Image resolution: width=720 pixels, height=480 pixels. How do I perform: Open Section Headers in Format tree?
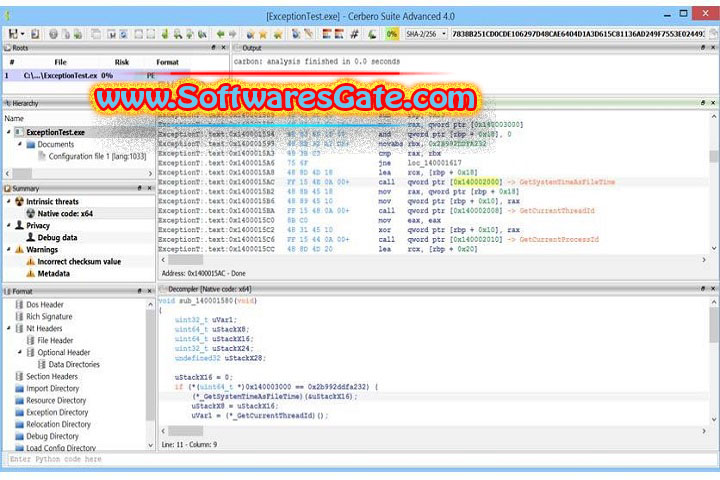(x=52, y=376)
